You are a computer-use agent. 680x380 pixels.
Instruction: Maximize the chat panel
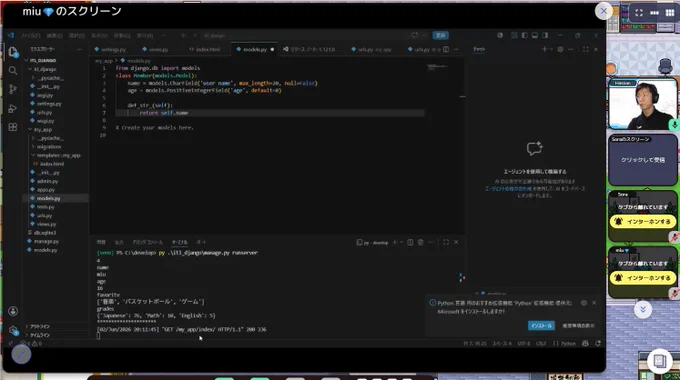point(585,49)
